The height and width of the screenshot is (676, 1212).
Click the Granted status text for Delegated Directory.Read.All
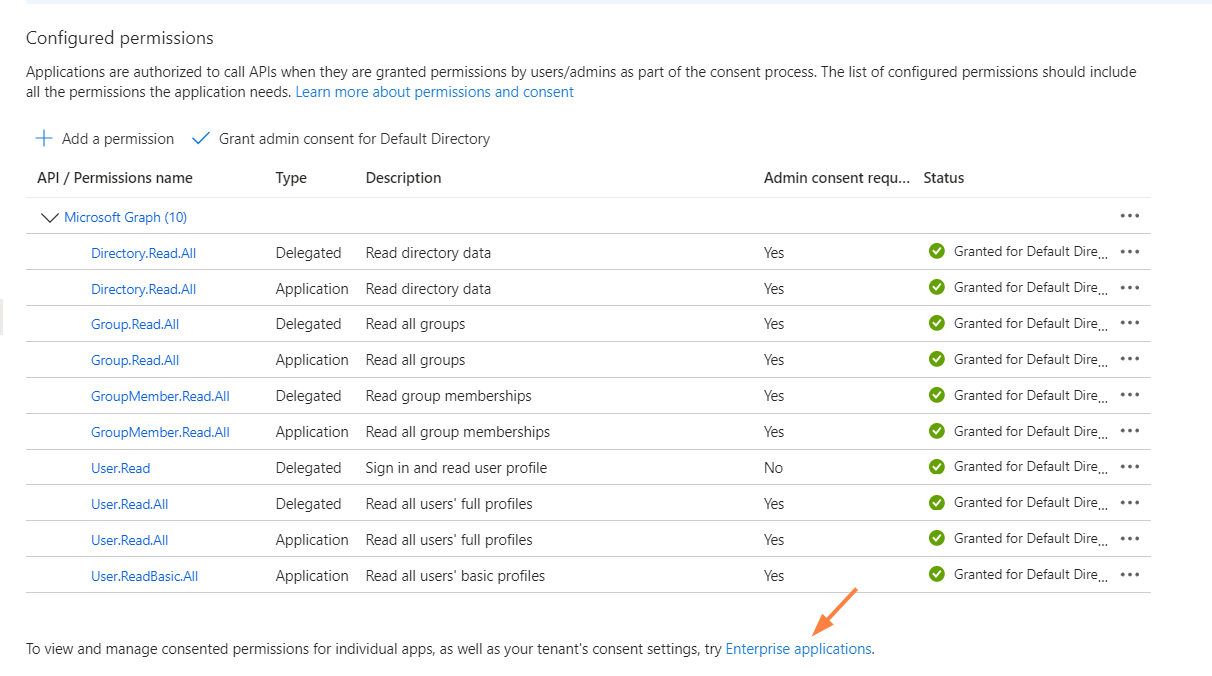click(1031, 252)
